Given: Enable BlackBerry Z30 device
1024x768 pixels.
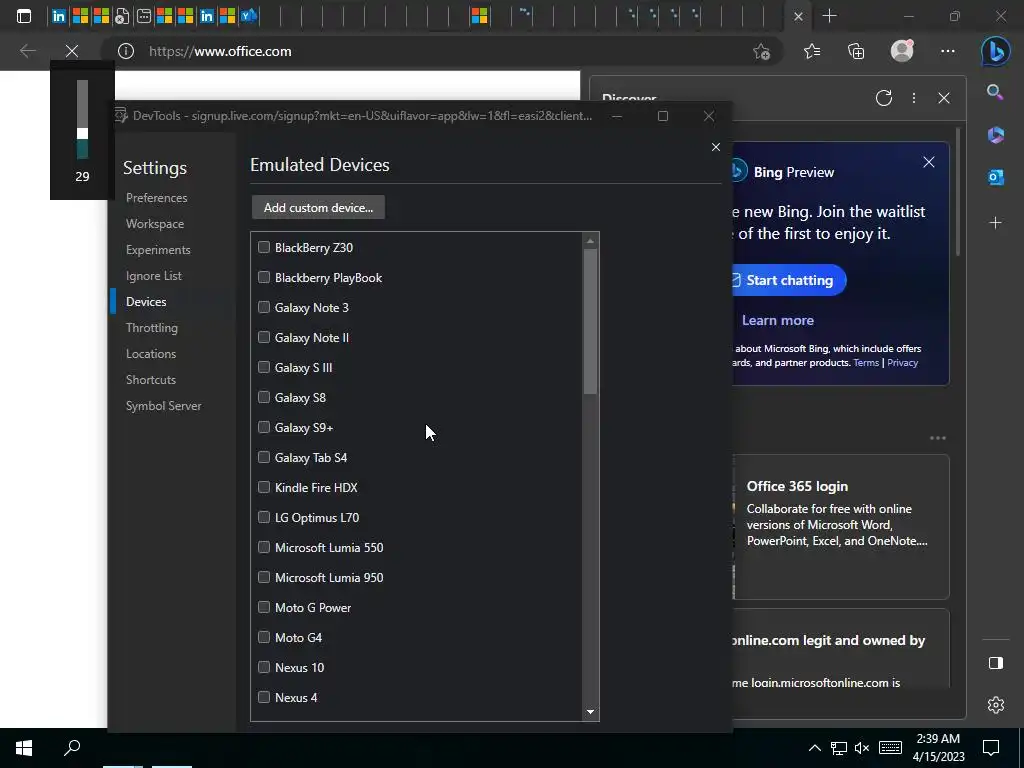Looking at the screenshot, I should [264, 247].
